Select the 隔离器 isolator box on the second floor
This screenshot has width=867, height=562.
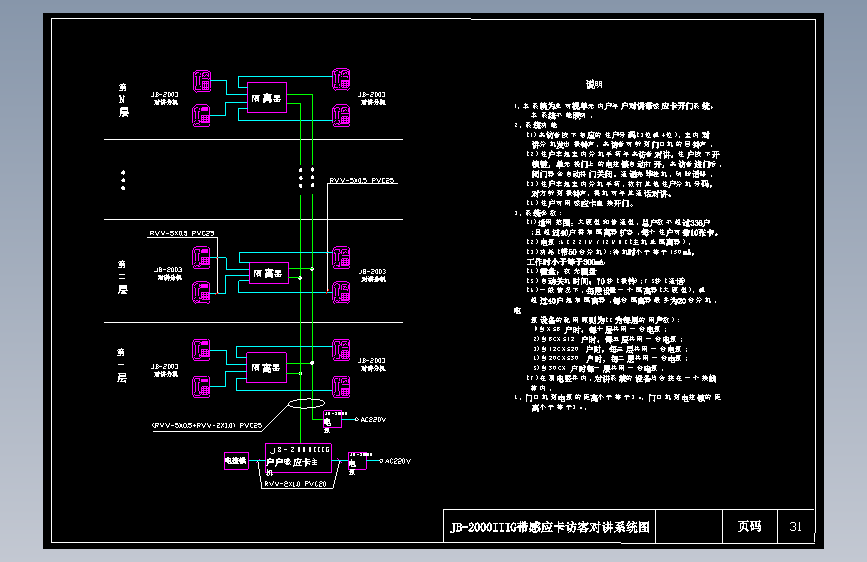(269, 273)
